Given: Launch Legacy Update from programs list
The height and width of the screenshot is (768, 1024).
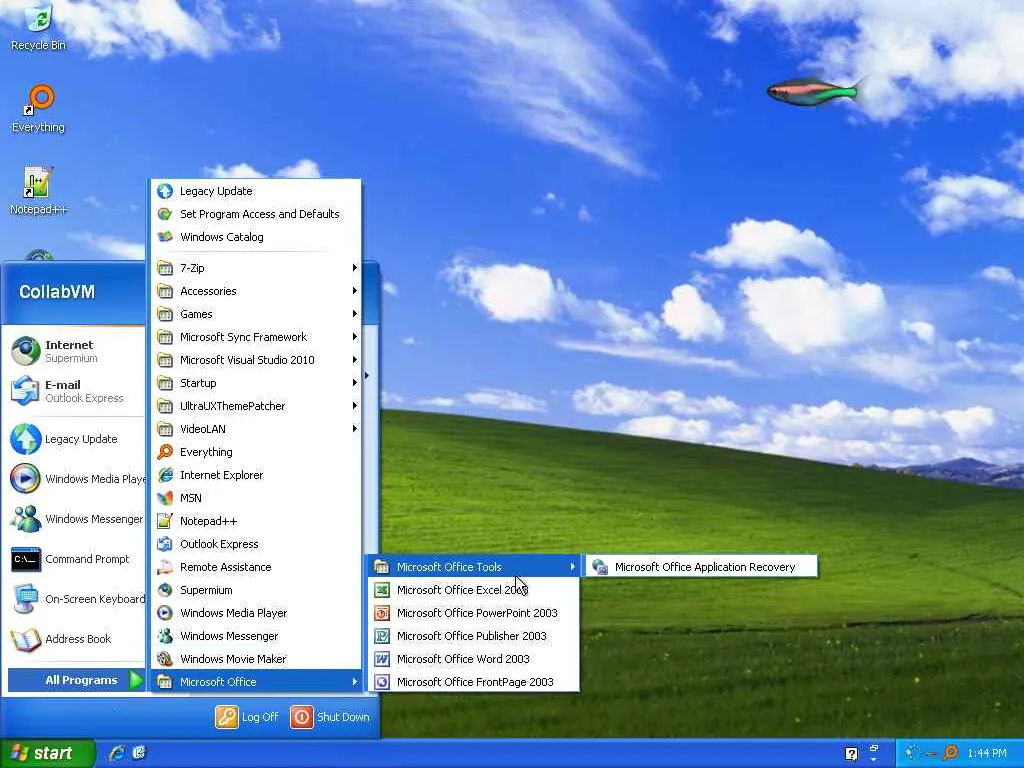Looking at the screenshot, I should [255, 191].
